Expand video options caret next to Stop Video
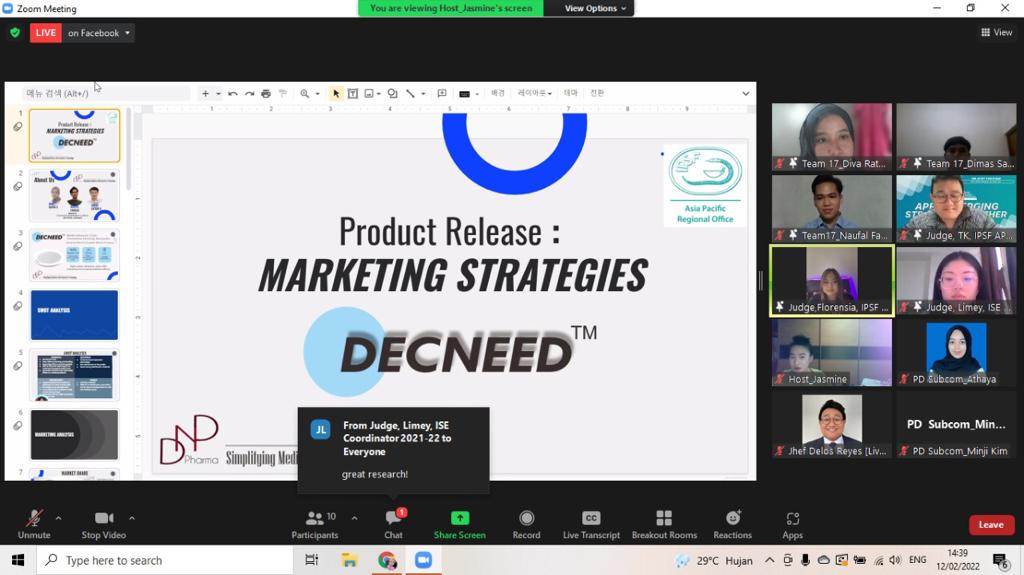Viewport: 1024px width, 575px height. point(132,518)
